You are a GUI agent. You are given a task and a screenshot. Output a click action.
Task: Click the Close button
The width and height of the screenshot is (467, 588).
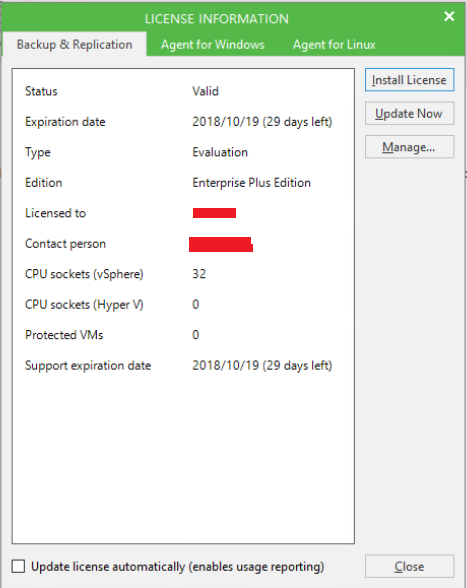[409, 566]
